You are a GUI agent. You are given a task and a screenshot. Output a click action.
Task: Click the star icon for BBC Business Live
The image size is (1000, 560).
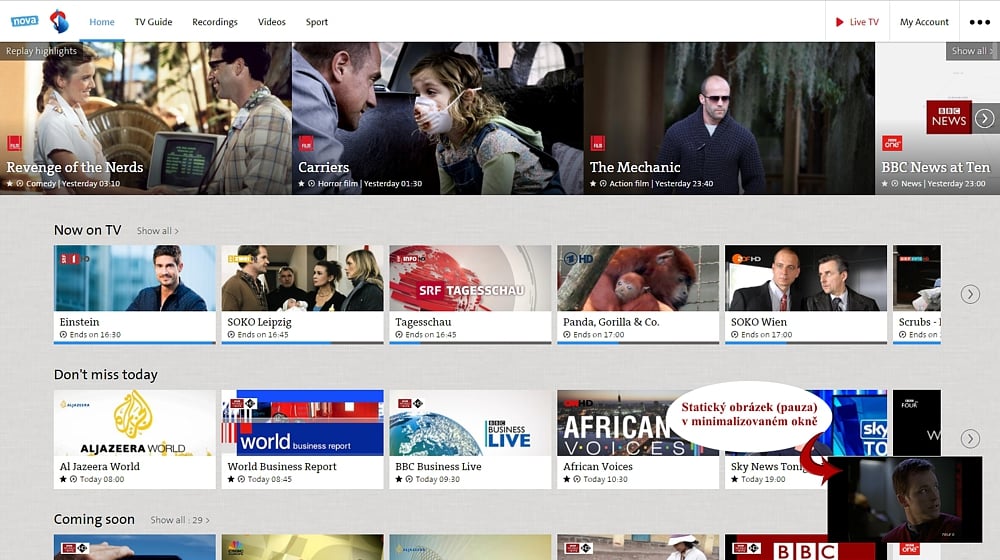tap(399, 479)
